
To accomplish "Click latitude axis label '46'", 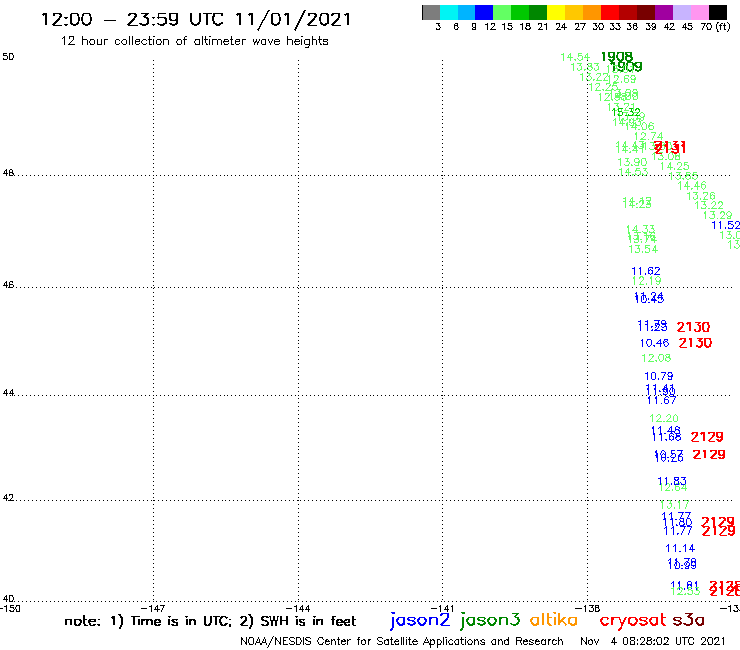I will tap(8, 285).
